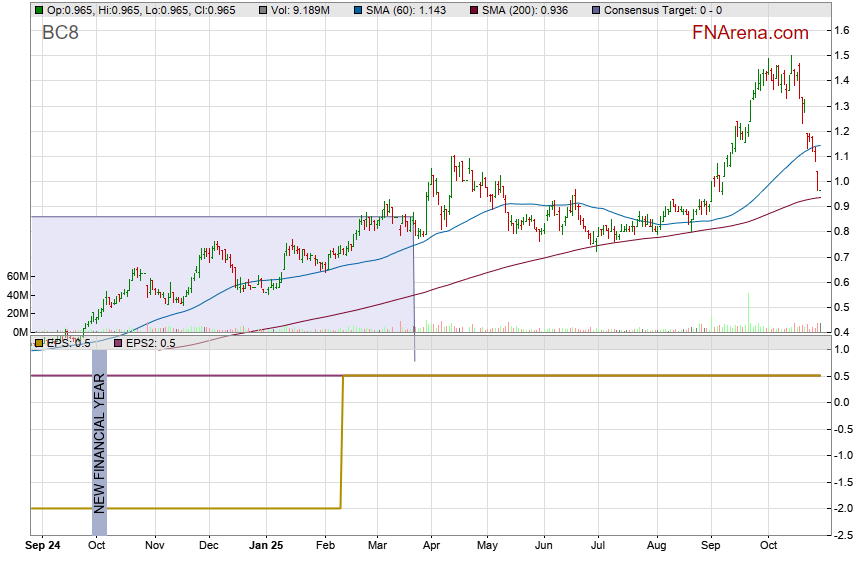Click the gold EPS legend swatch
This screenshot has width=859, height=566.
click(38, 343)
